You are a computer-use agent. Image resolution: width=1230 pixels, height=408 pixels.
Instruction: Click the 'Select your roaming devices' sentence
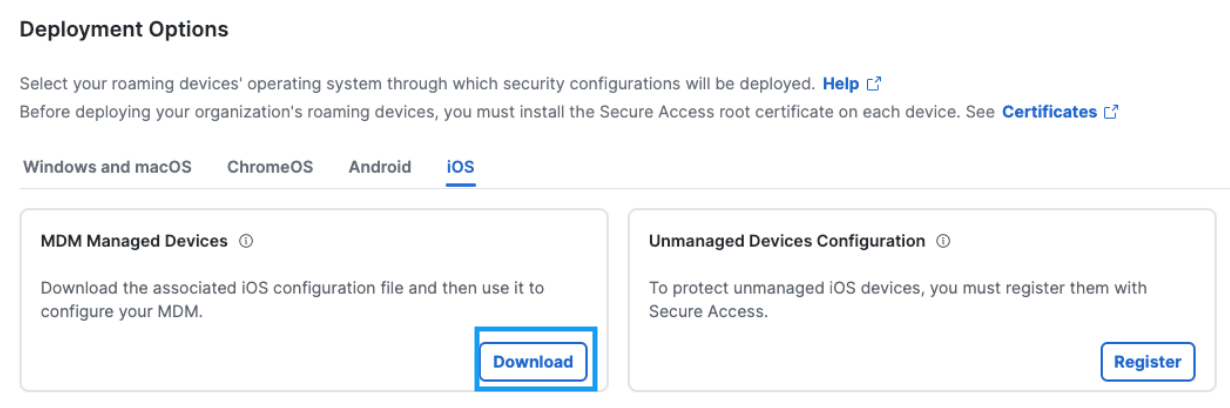pos(417,83)
